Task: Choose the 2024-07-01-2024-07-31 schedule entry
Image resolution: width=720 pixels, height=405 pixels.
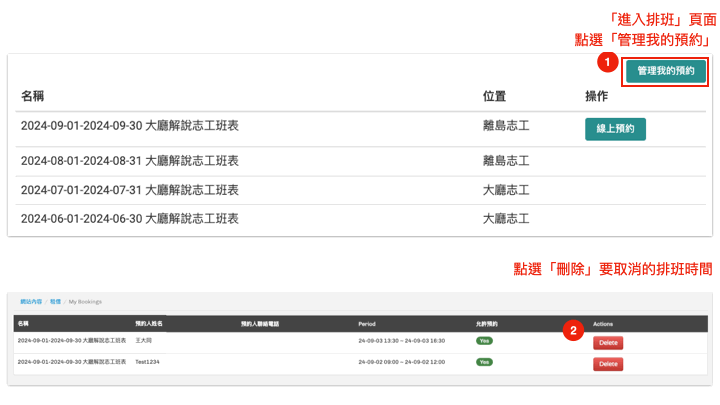Action: pos(130,190)
